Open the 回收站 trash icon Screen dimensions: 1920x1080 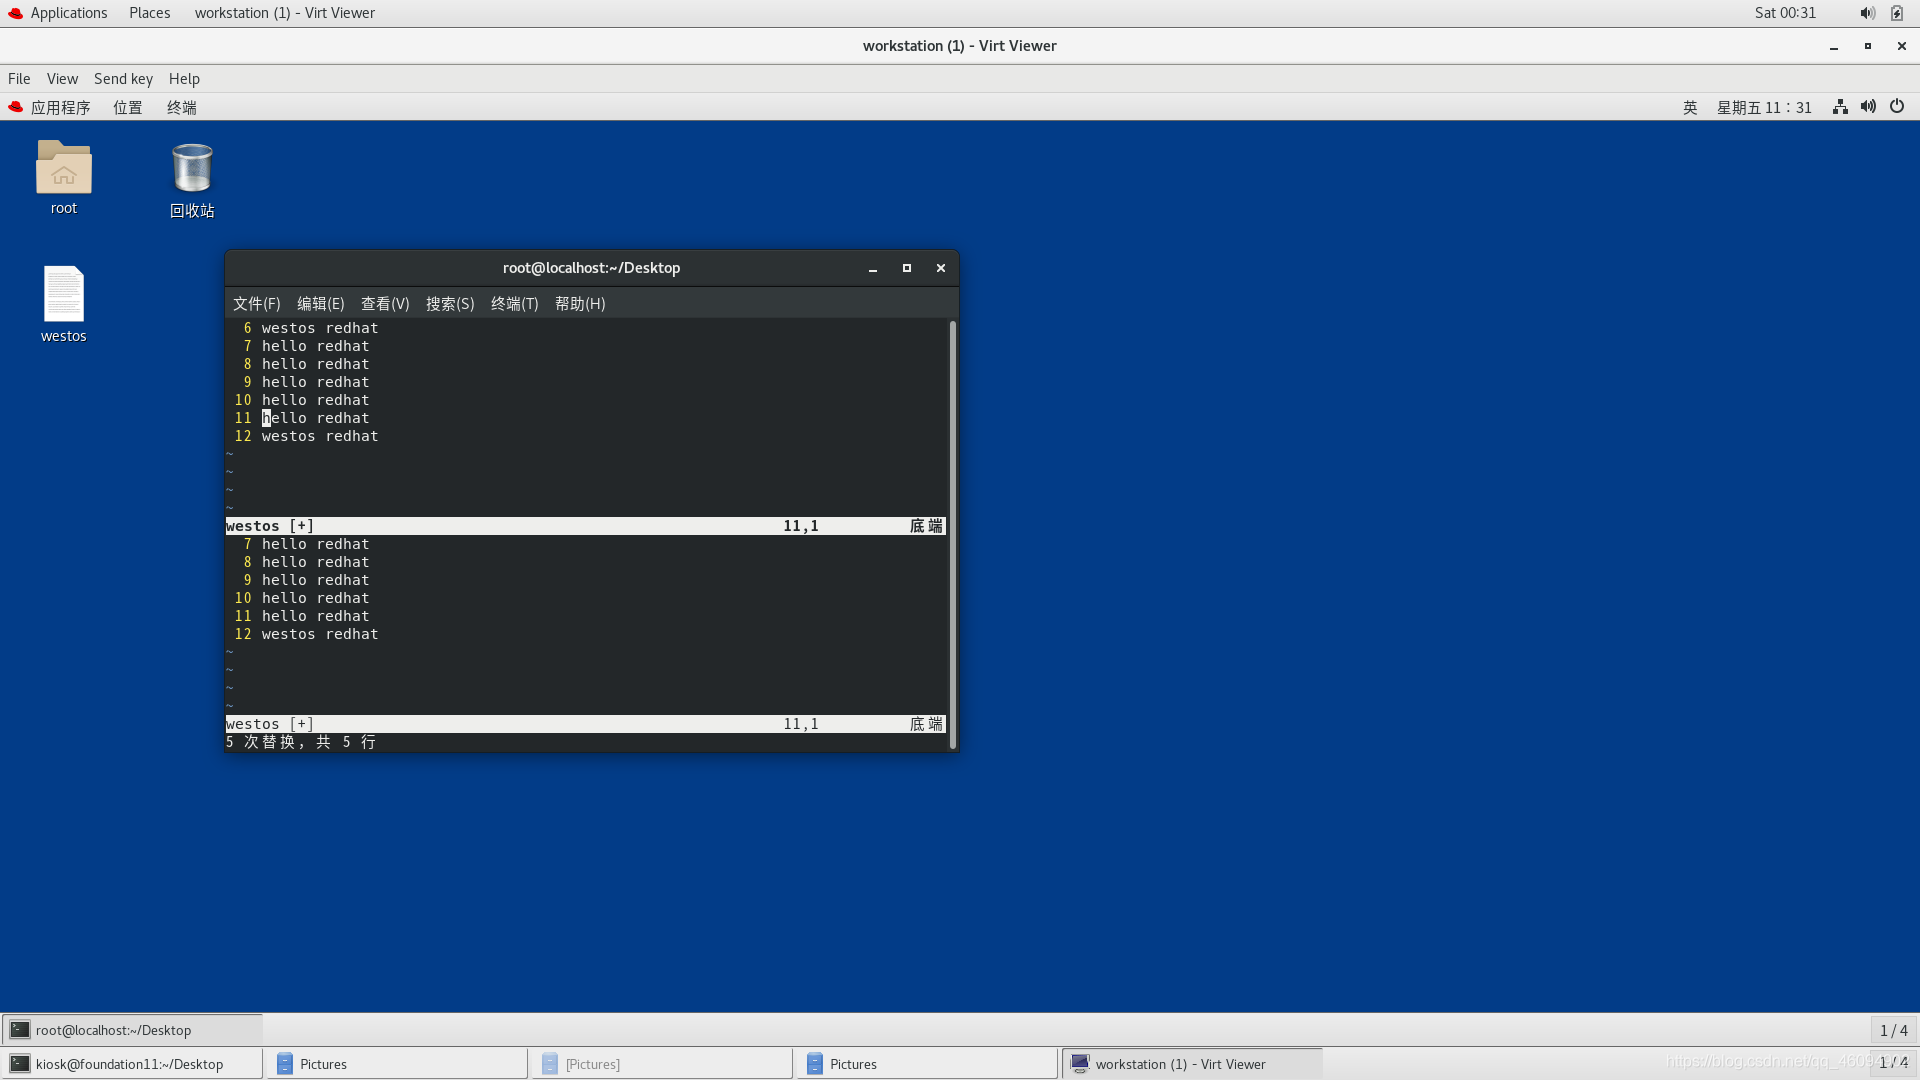point(192,169)
